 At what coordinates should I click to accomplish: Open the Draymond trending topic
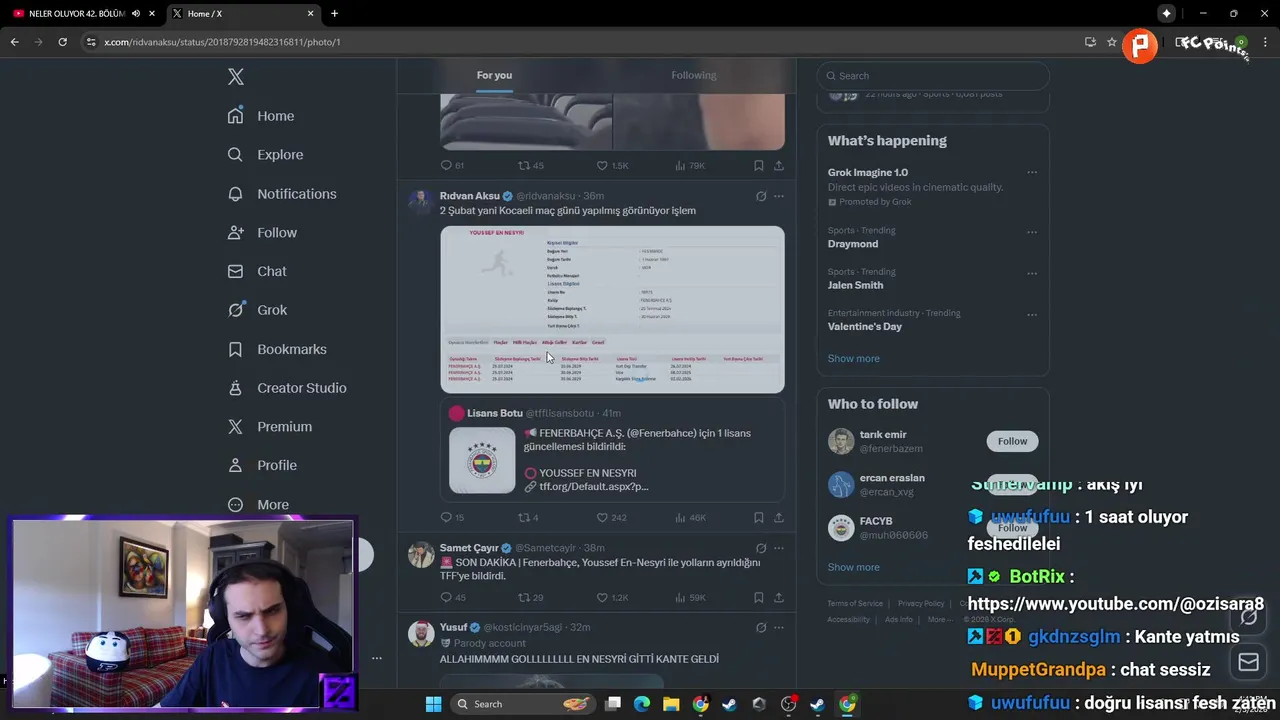(x=853, y=244)
